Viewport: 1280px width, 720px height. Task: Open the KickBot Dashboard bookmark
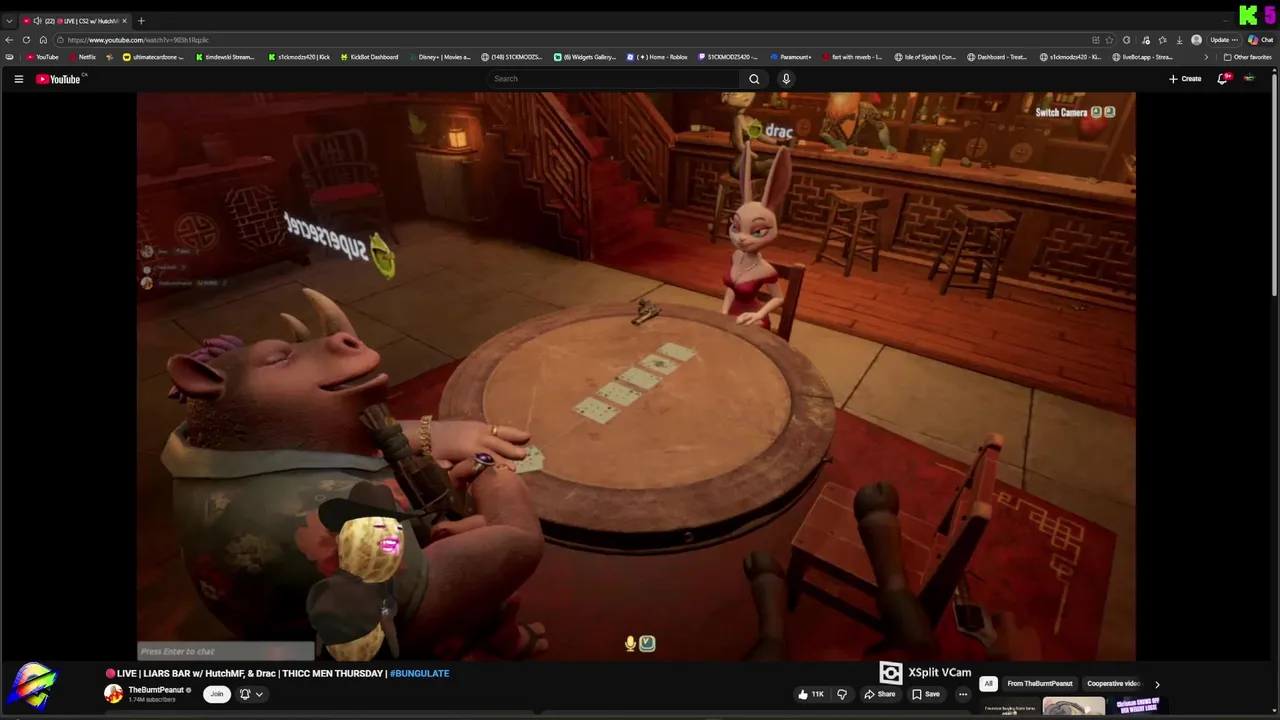click(369, 57)
